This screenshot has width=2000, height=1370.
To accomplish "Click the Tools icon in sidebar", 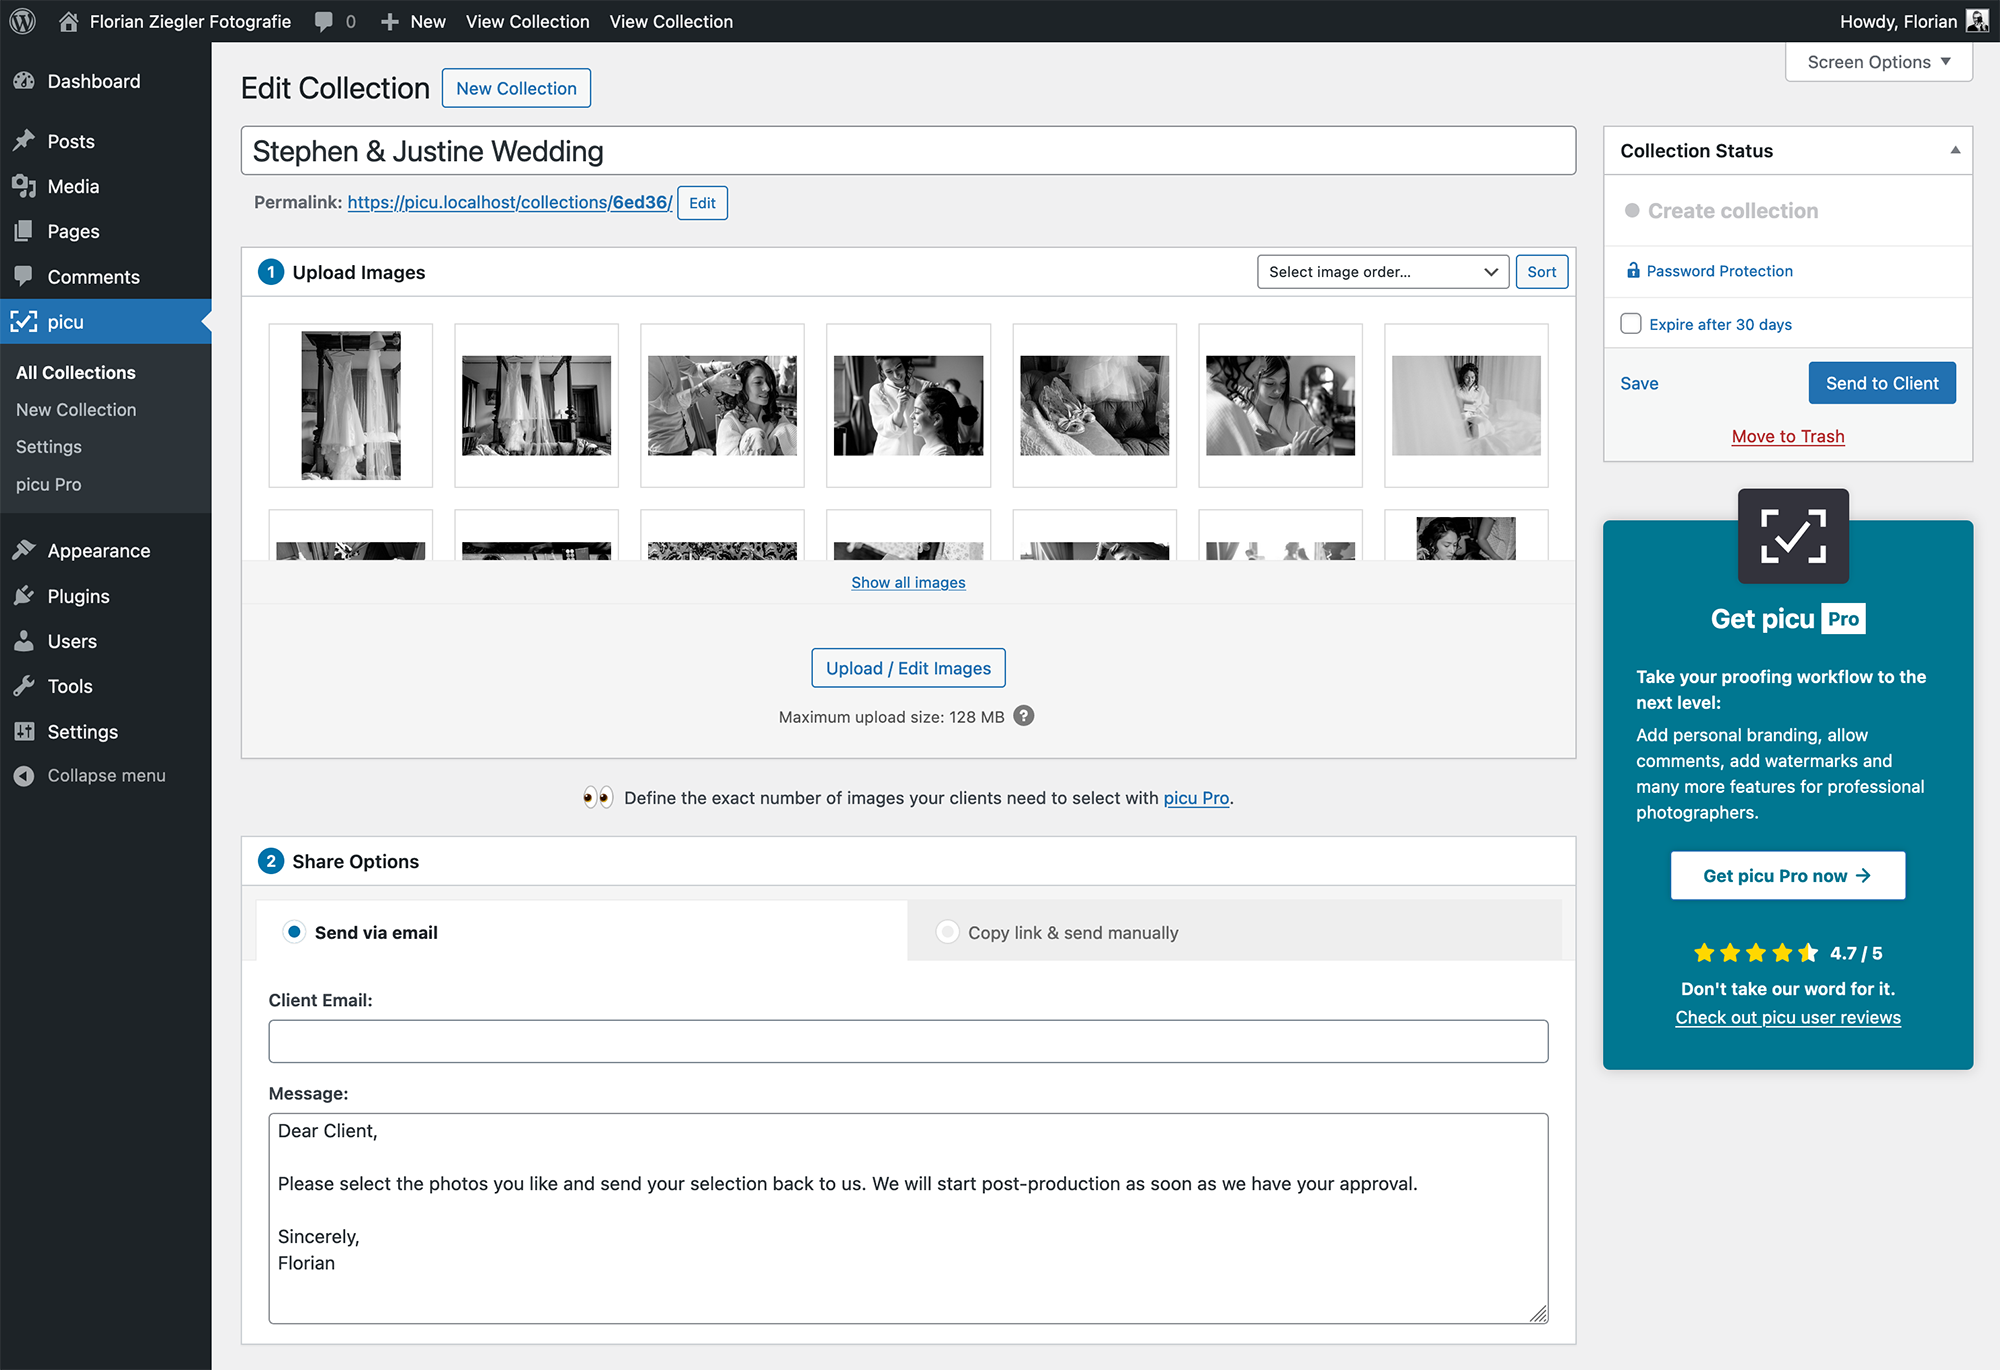I will tap(23, 686).
